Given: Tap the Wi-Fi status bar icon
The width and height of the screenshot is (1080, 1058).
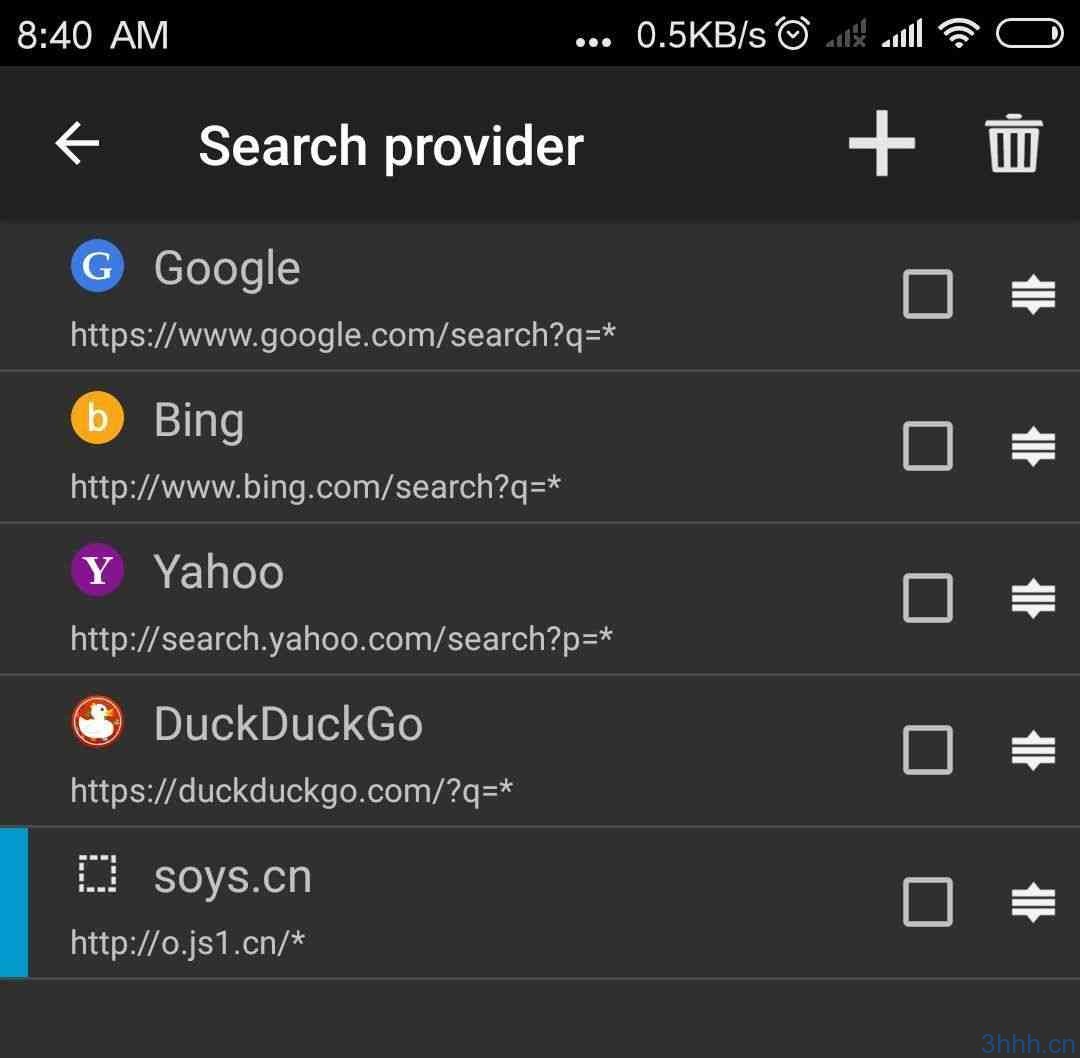Looking at the screenshot, I should [x=958, y=35].
